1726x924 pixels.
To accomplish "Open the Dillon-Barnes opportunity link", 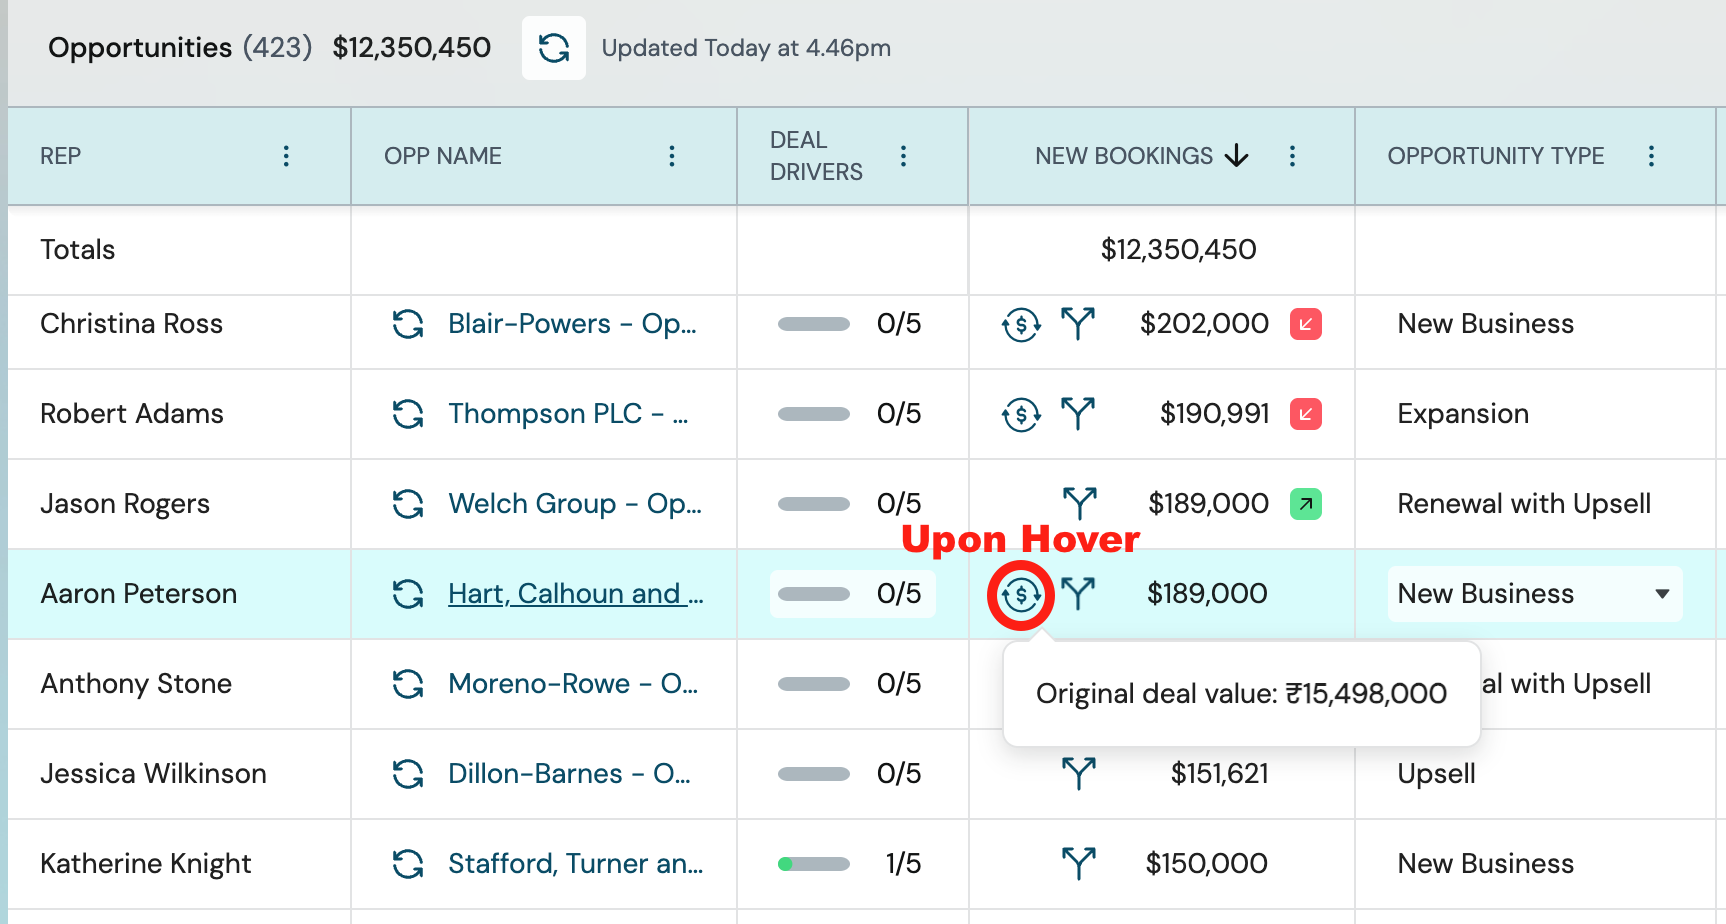I will [x=569, y=774].
